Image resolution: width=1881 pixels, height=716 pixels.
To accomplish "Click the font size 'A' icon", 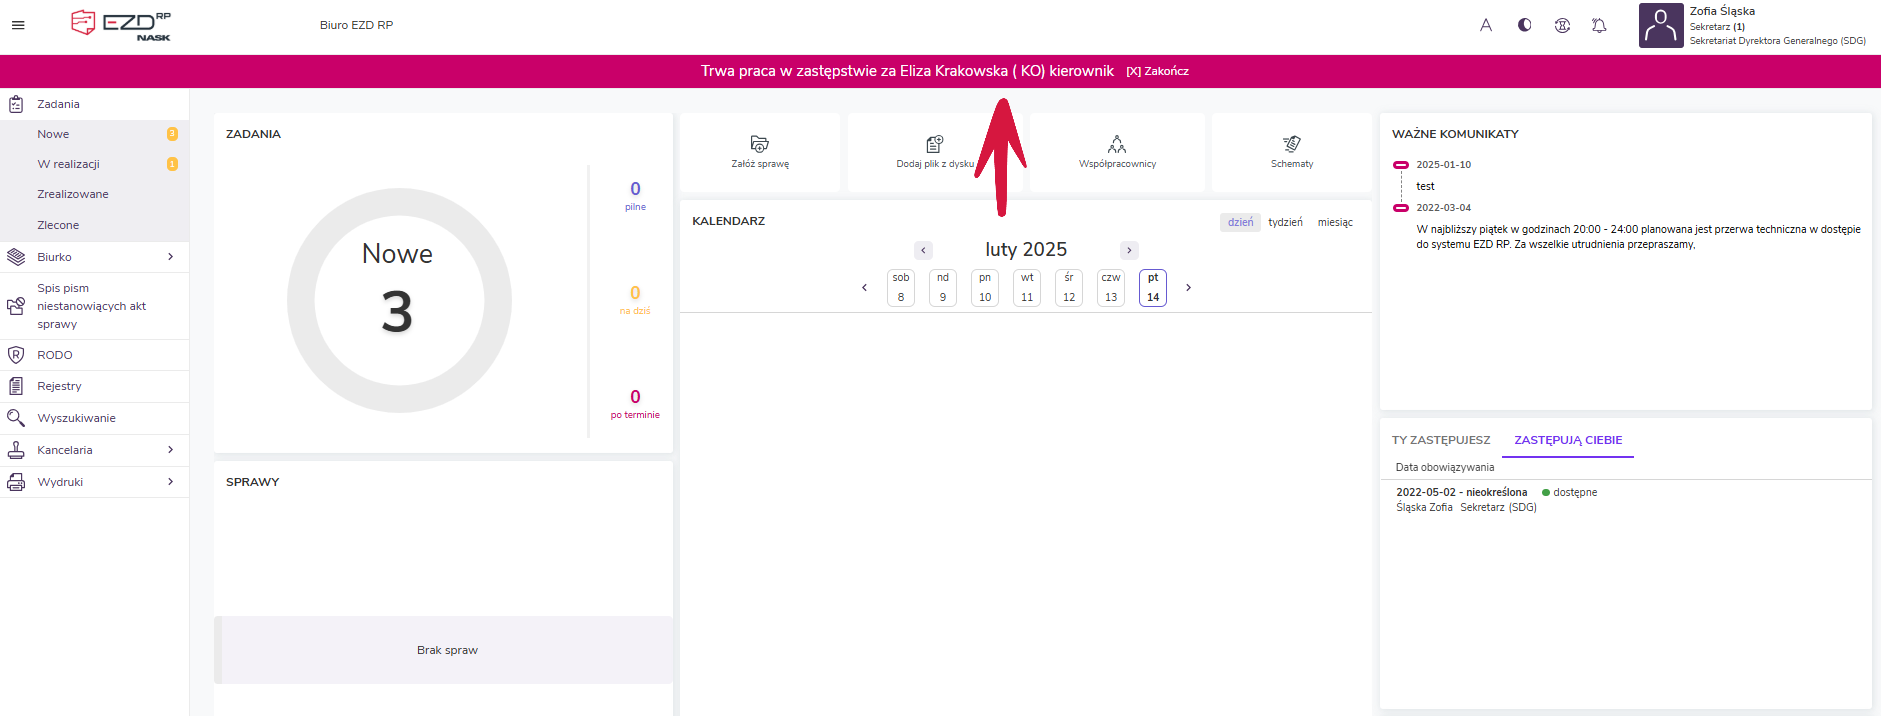I will coord(1486,25).
